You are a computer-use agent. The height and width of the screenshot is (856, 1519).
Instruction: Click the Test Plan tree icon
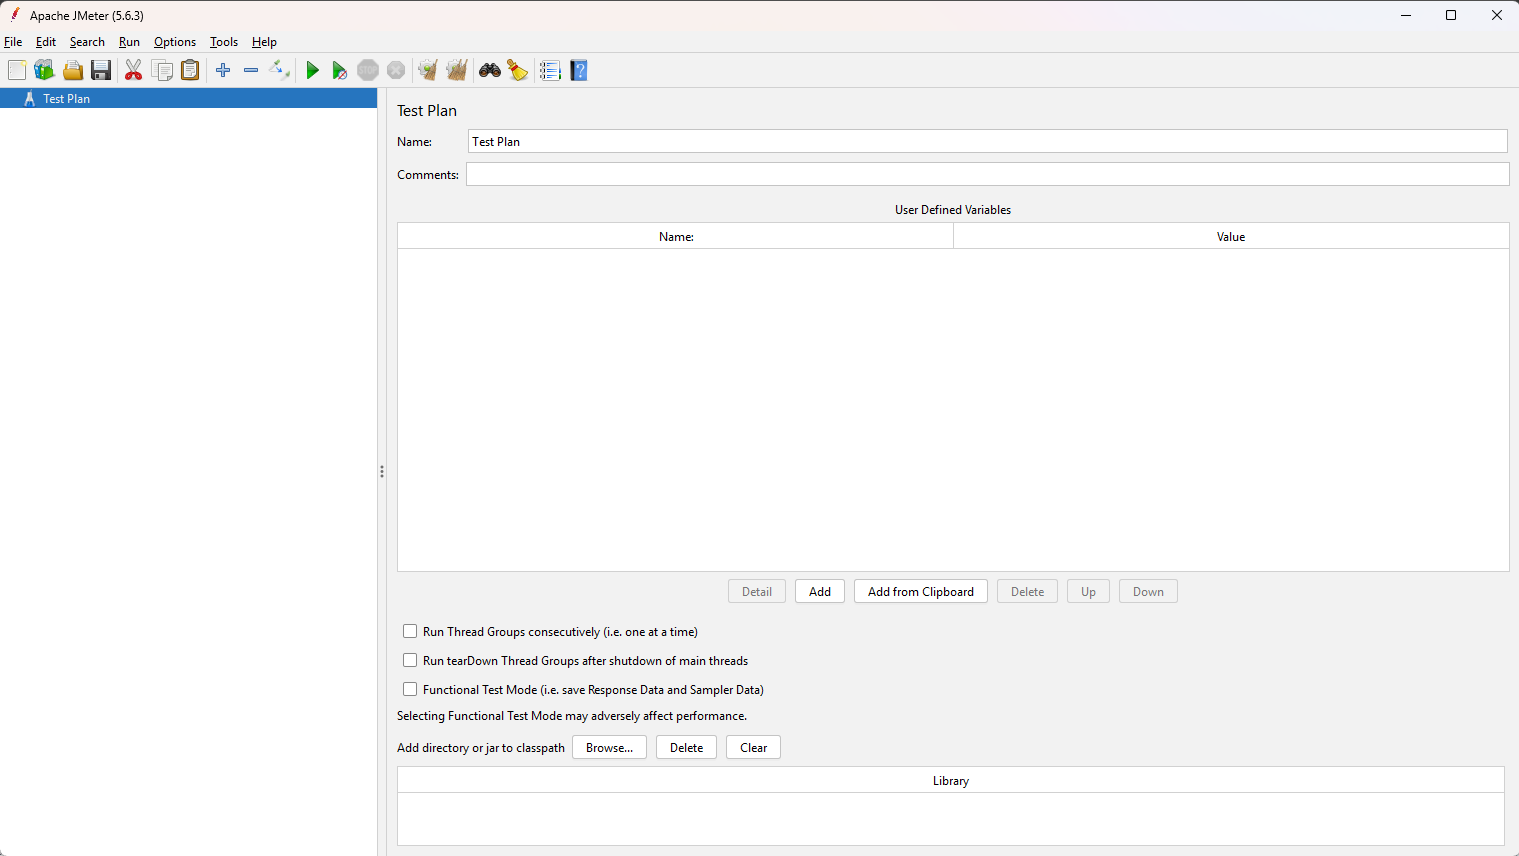click(x=30, y=99)
